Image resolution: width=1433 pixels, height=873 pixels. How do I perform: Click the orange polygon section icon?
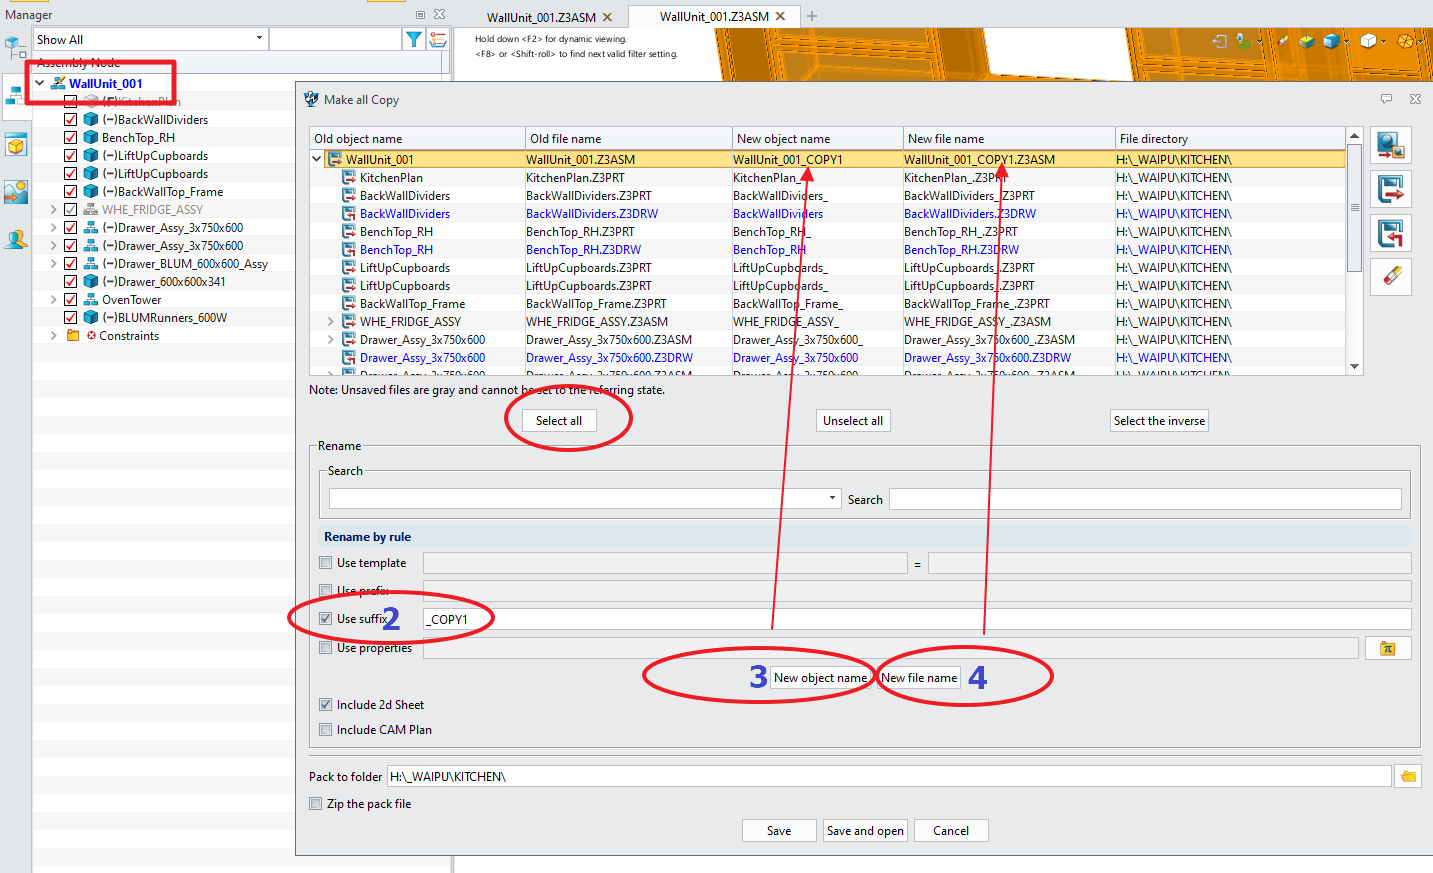[1405, 41]
